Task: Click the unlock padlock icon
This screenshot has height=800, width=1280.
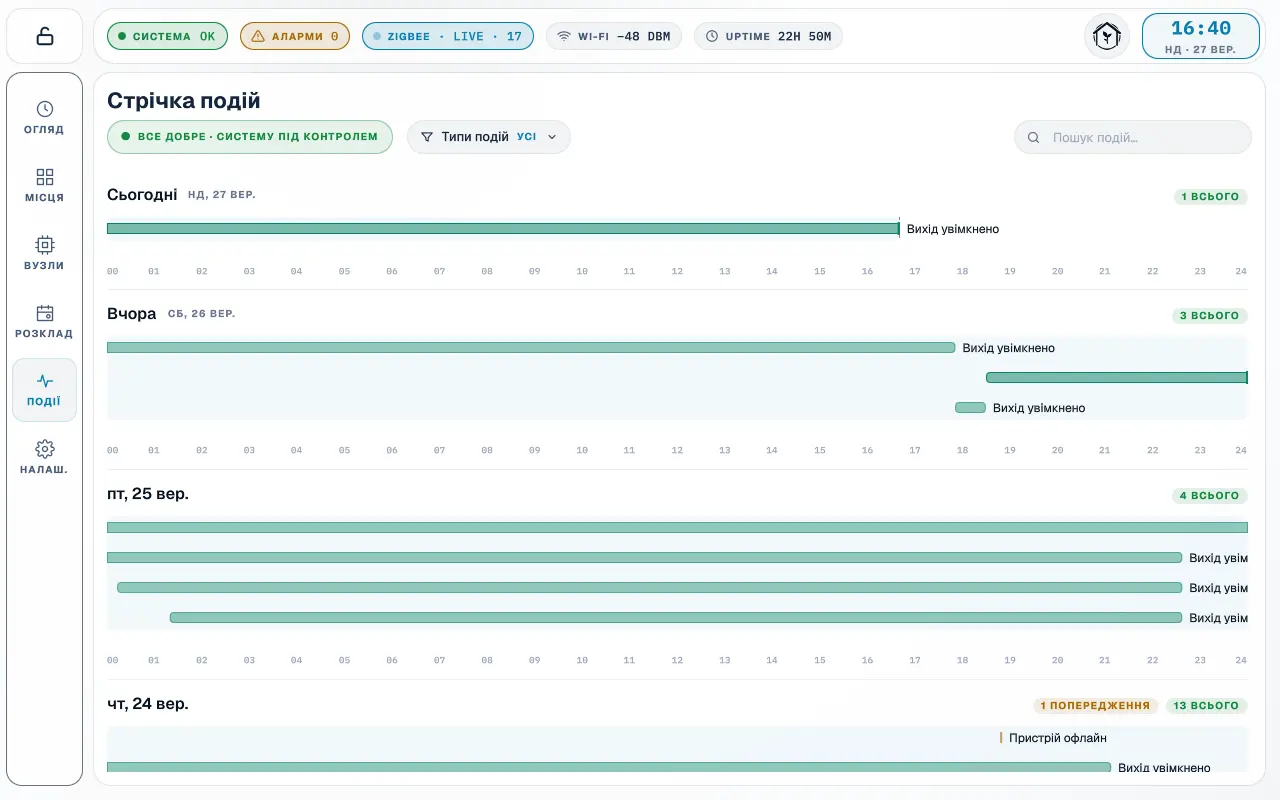Action: [x=44, y=36]
